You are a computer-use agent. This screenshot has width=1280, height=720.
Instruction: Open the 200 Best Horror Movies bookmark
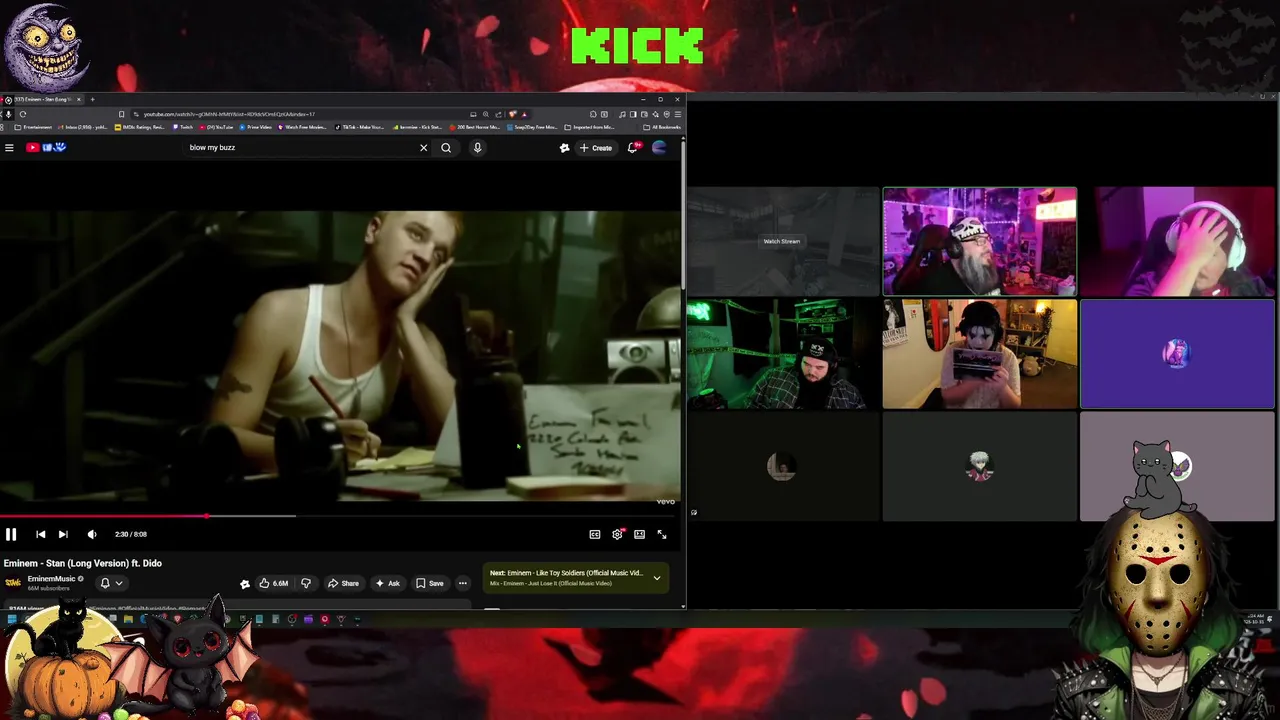(475, 127)
